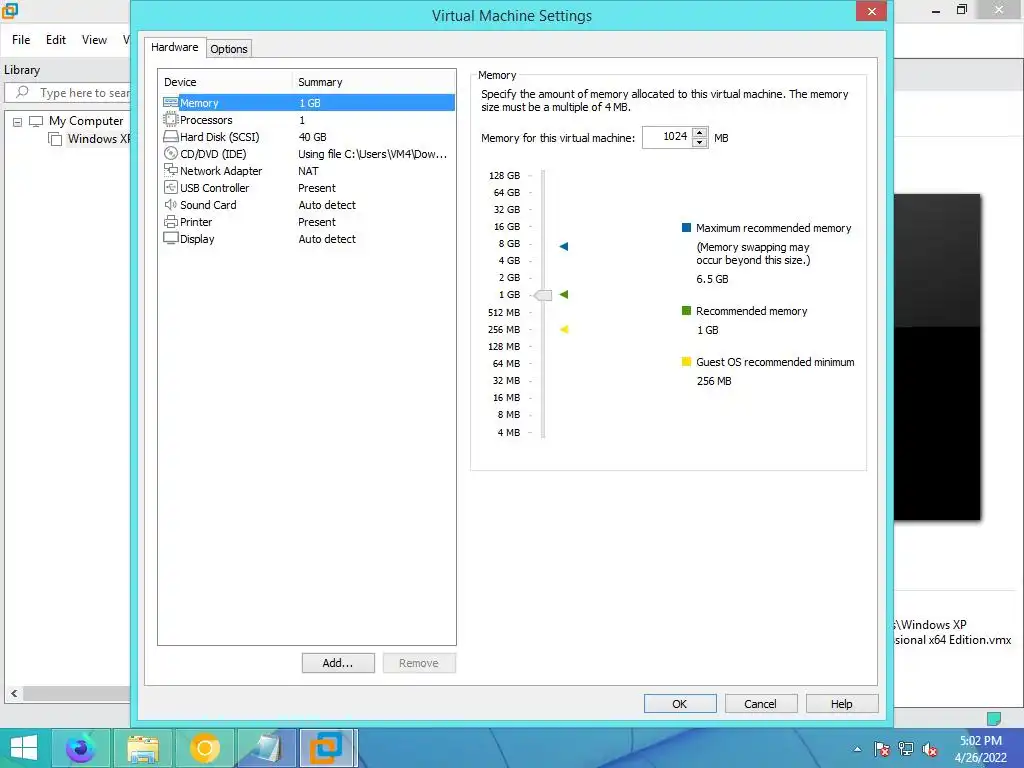Switch to VMware Workstation taskbar icon
Screen dimensions: 1024x768
point(328,748)
